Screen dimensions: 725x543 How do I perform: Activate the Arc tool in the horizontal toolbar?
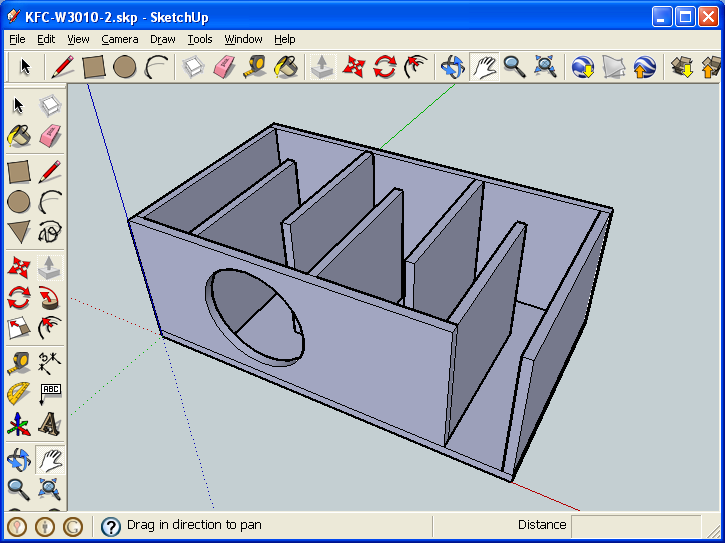(x=156, y=67)
